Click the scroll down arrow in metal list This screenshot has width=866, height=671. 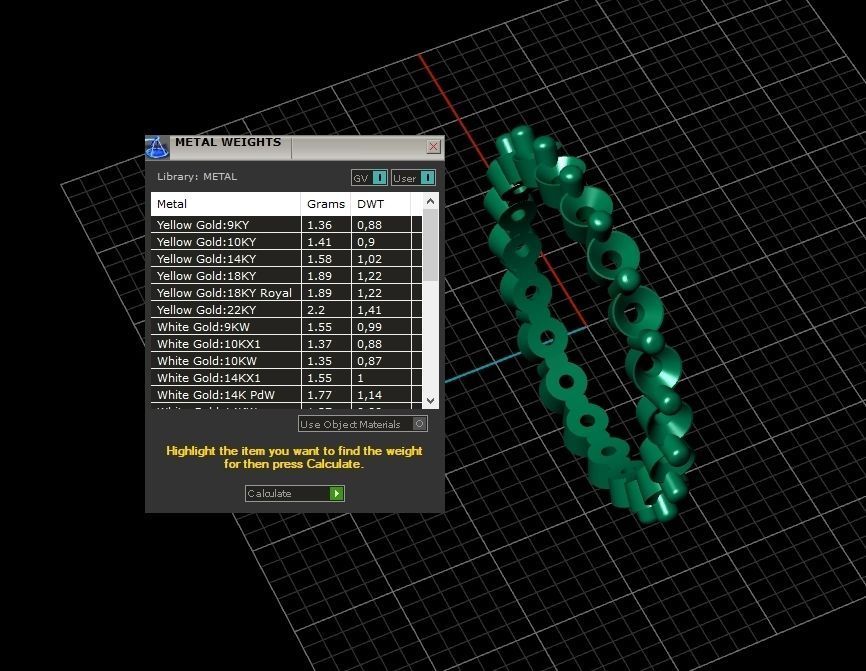(431, 400)
